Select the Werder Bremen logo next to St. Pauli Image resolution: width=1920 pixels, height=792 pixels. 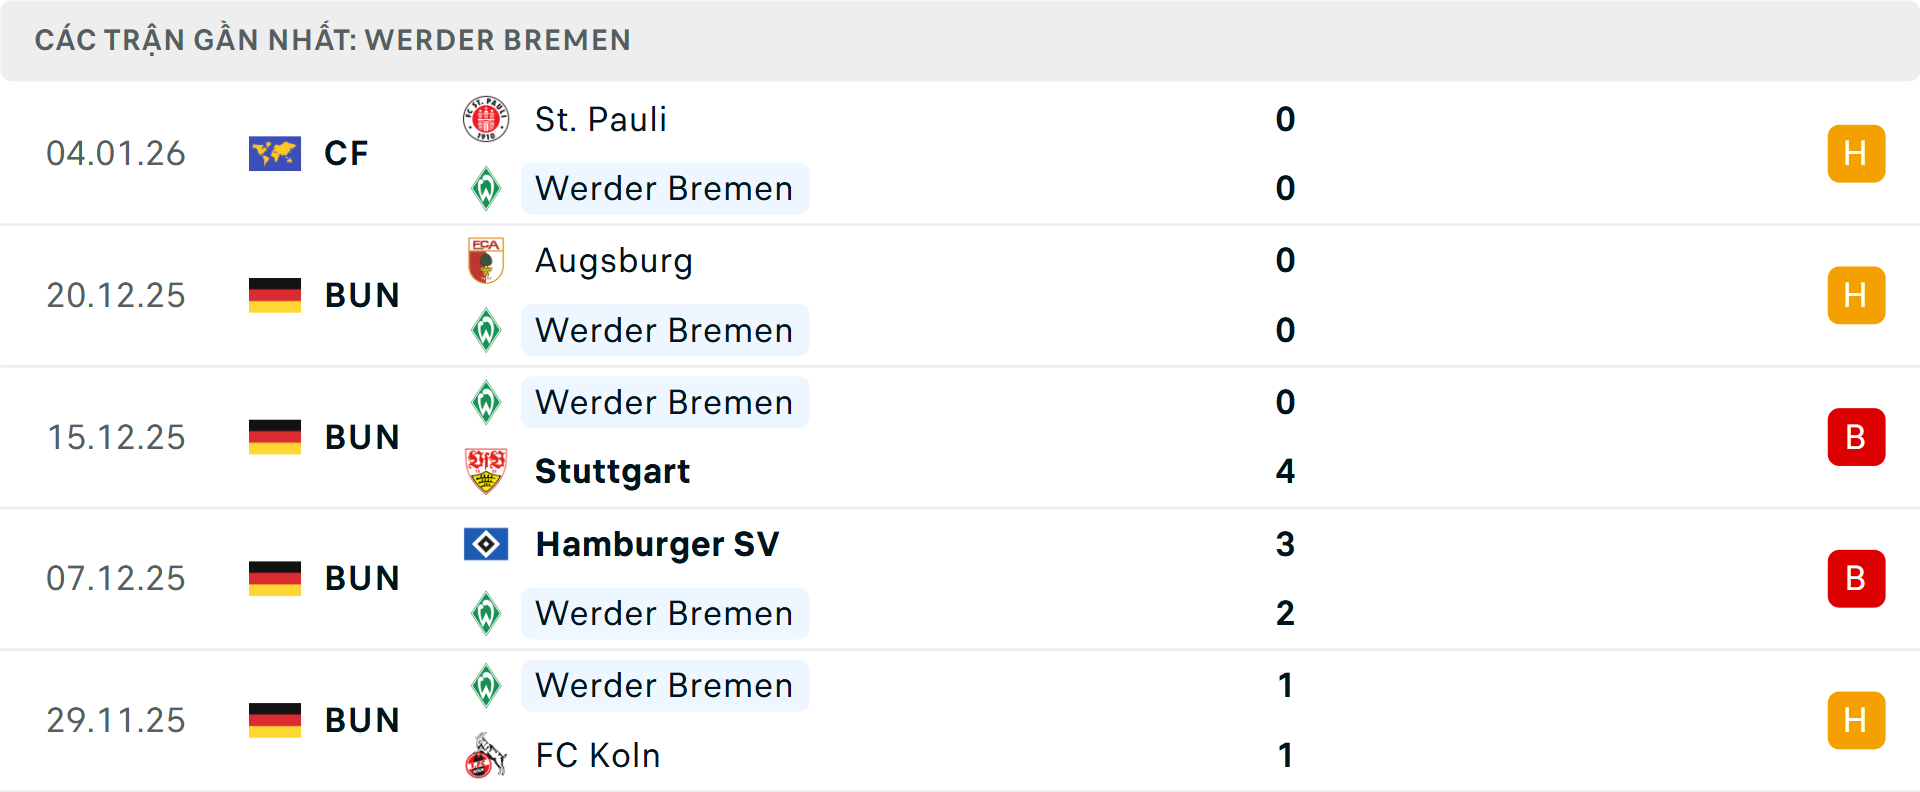pyautogui.click(x=487, y=188)
